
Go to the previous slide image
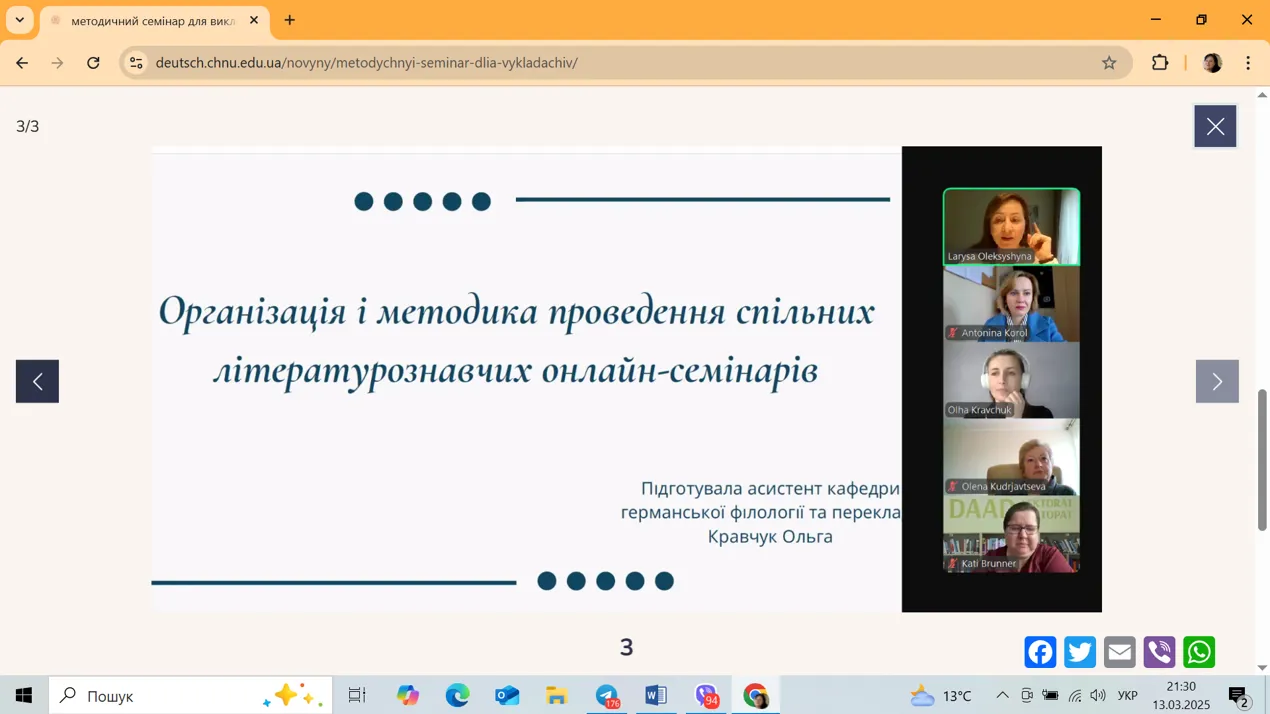37,381
